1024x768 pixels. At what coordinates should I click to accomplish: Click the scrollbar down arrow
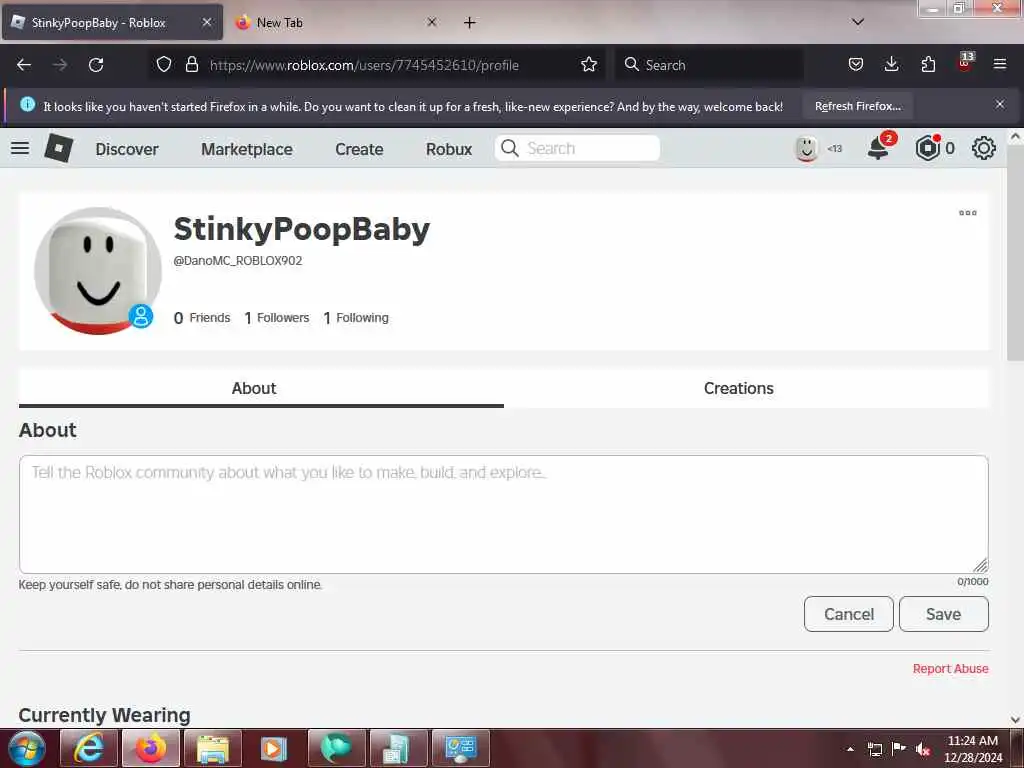pyautogui.click(x=1016, y=720)
